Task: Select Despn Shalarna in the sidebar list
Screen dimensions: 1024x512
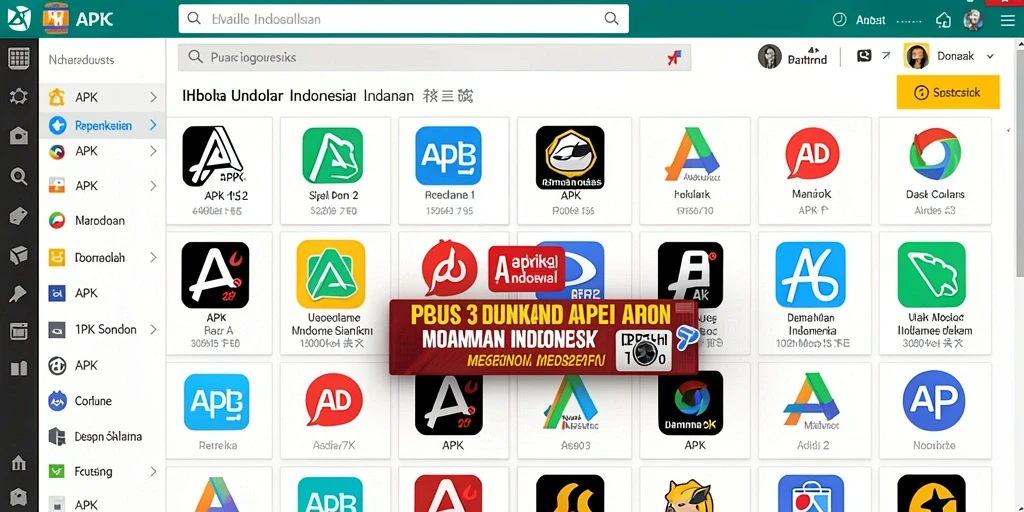Action: point(108,436)
